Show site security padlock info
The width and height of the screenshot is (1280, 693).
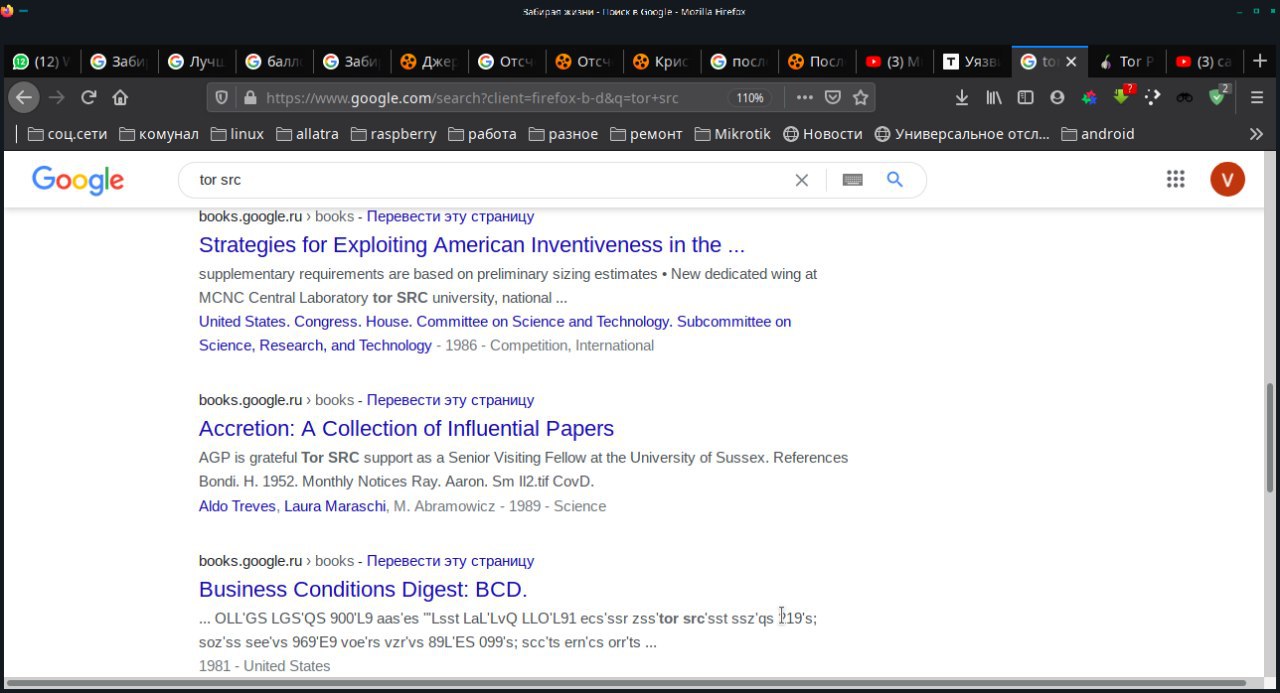250,98
